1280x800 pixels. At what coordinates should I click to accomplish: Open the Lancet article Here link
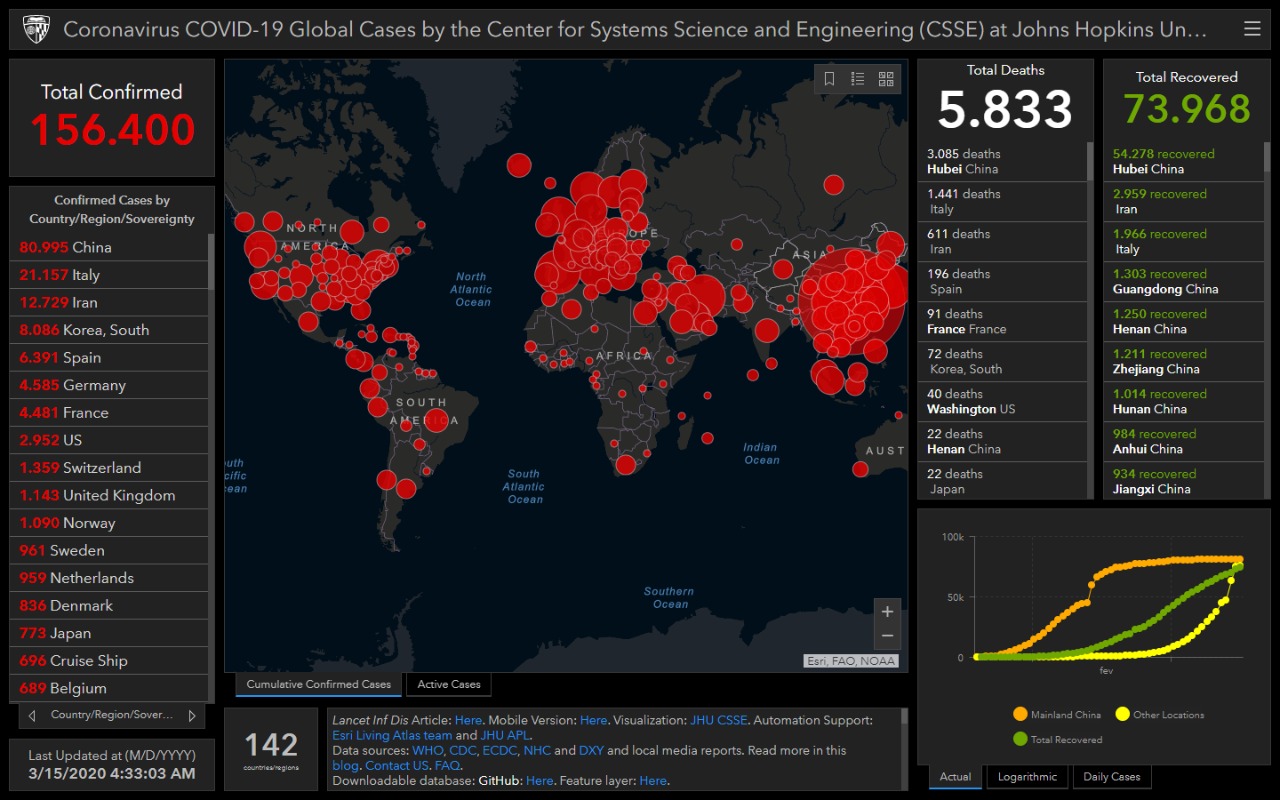pyautogui.click(x=468, y=720)
